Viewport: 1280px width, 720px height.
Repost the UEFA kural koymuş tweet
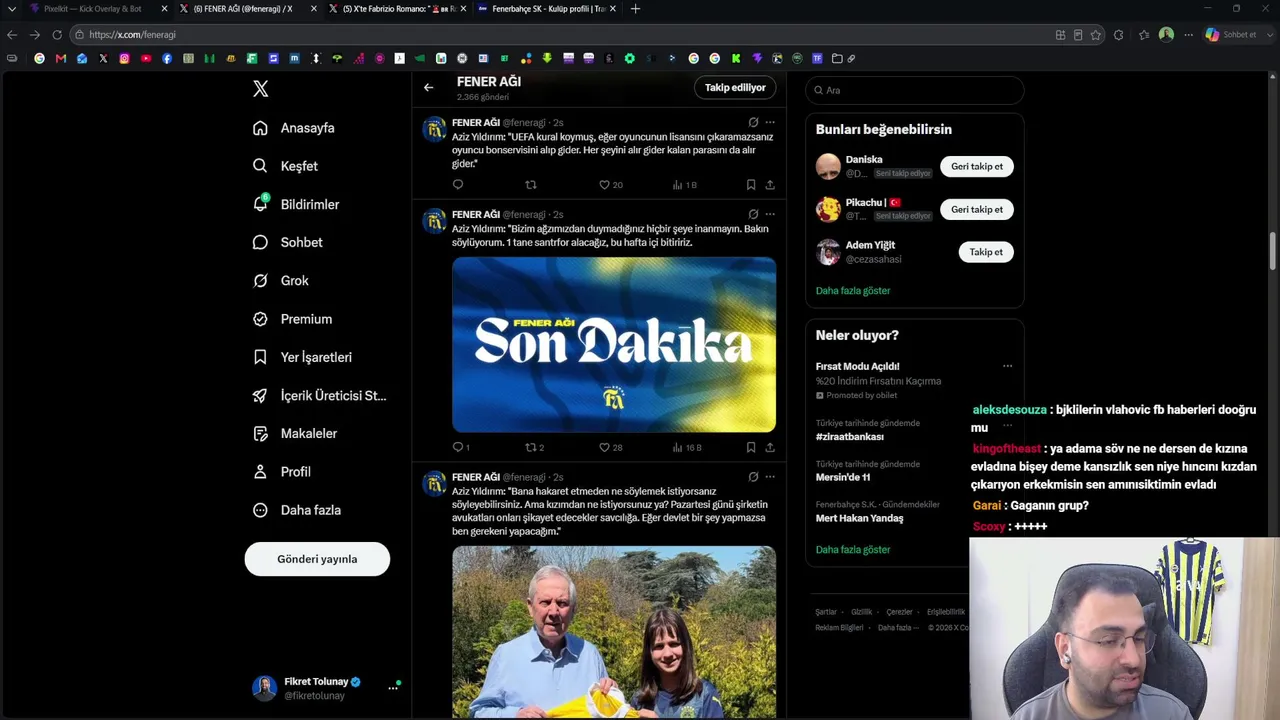(x=531, y=185)
